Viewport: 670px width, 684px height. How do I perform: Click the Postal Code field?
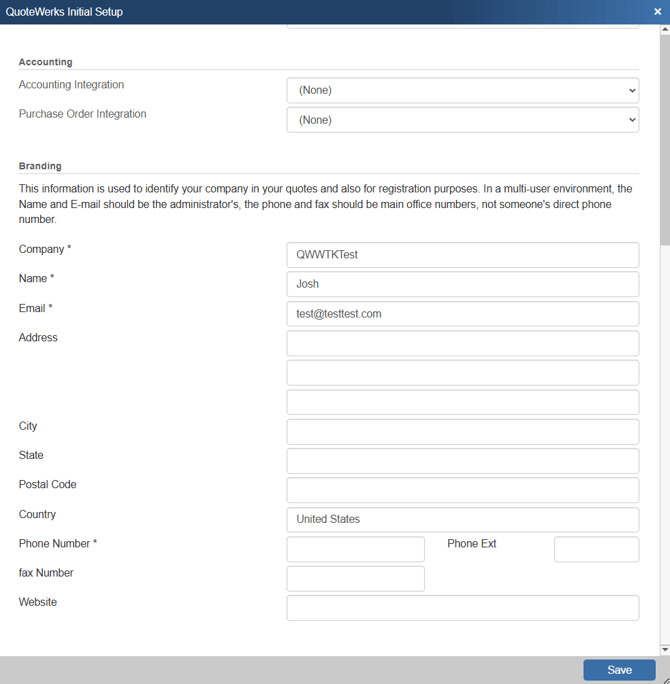[462, 490]
